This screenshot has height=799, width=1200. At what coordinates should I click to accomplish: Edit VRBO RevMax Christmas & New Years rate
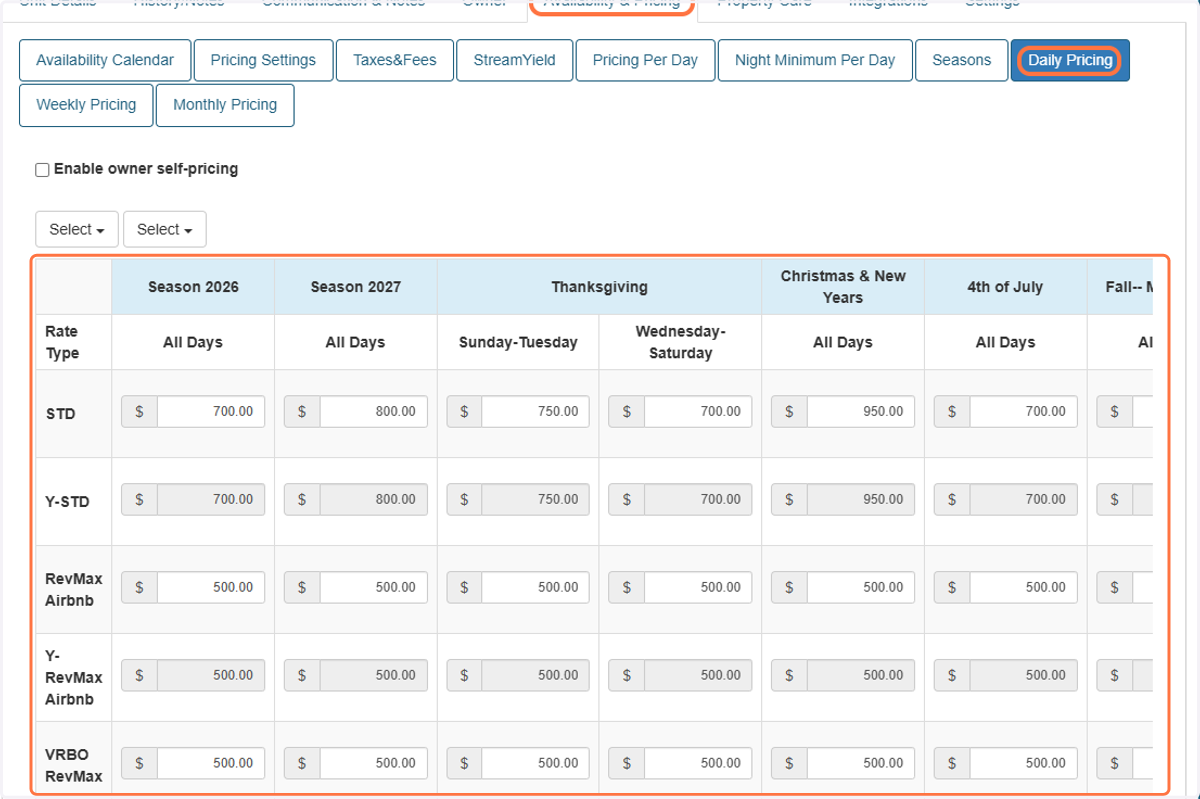coord(861,763)
